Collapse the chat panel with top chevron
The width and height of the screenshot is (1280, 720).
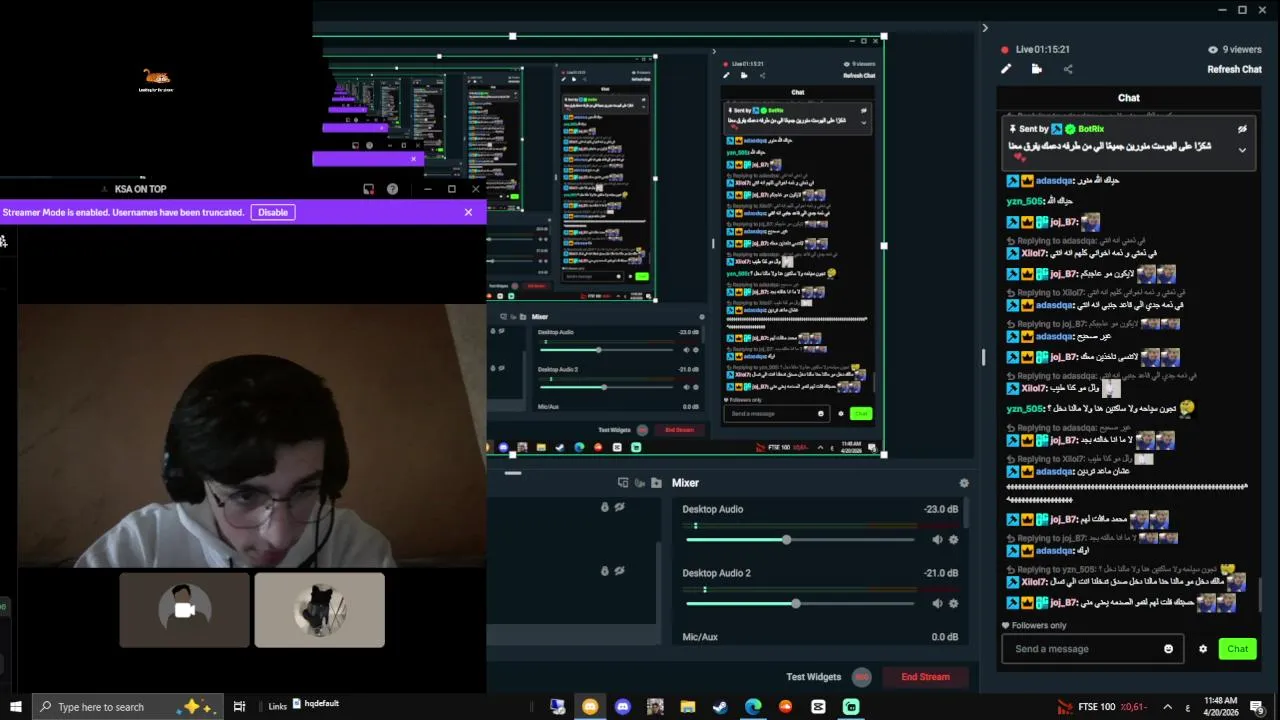(984, 28)
